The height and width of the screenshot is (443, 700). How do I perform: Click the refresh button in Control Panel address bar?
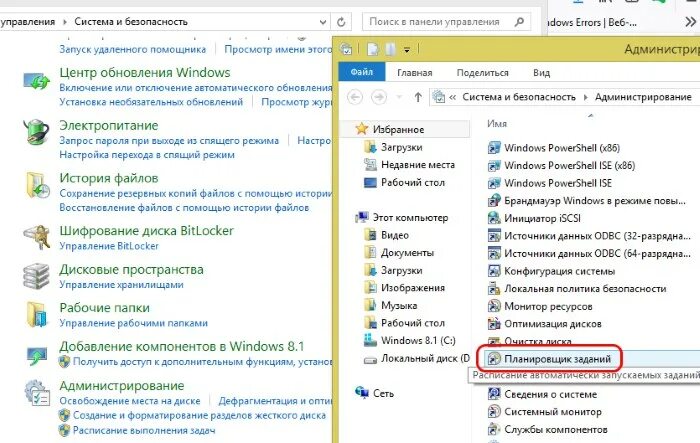(341, 21)
